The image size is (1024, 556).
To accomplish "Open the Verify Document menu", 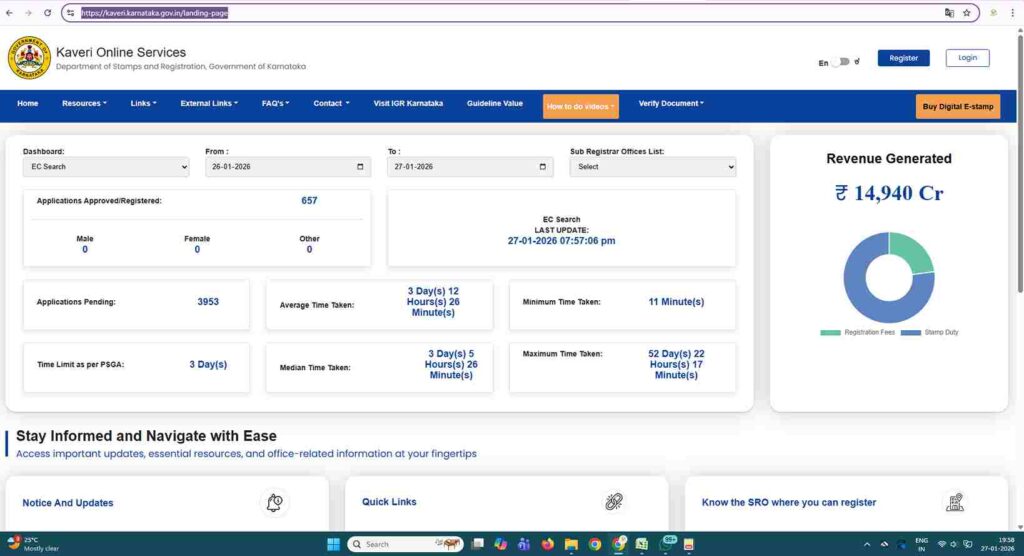I will [x=671, y=103].
